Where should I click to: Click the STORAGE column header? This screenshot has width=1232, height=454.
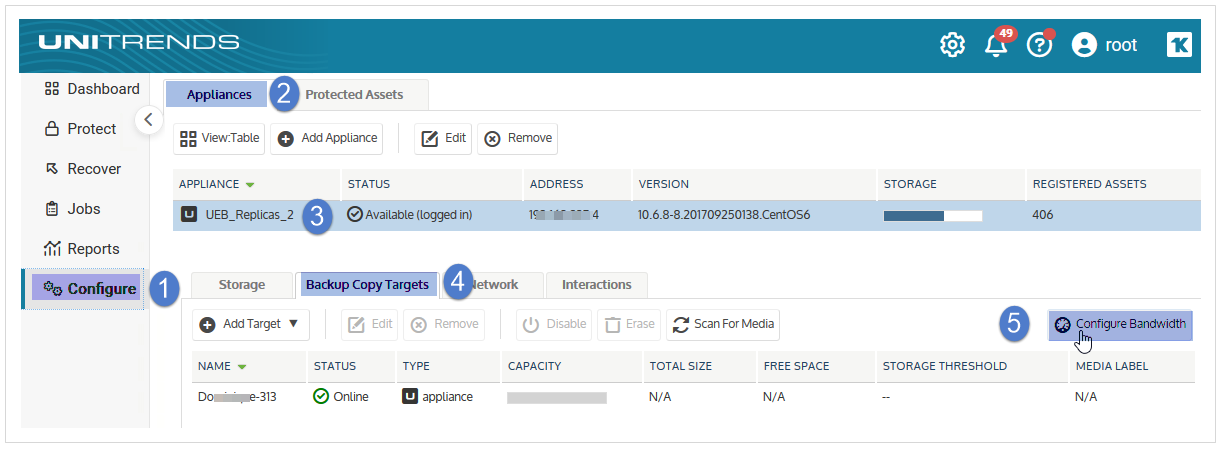coord(910,184)
